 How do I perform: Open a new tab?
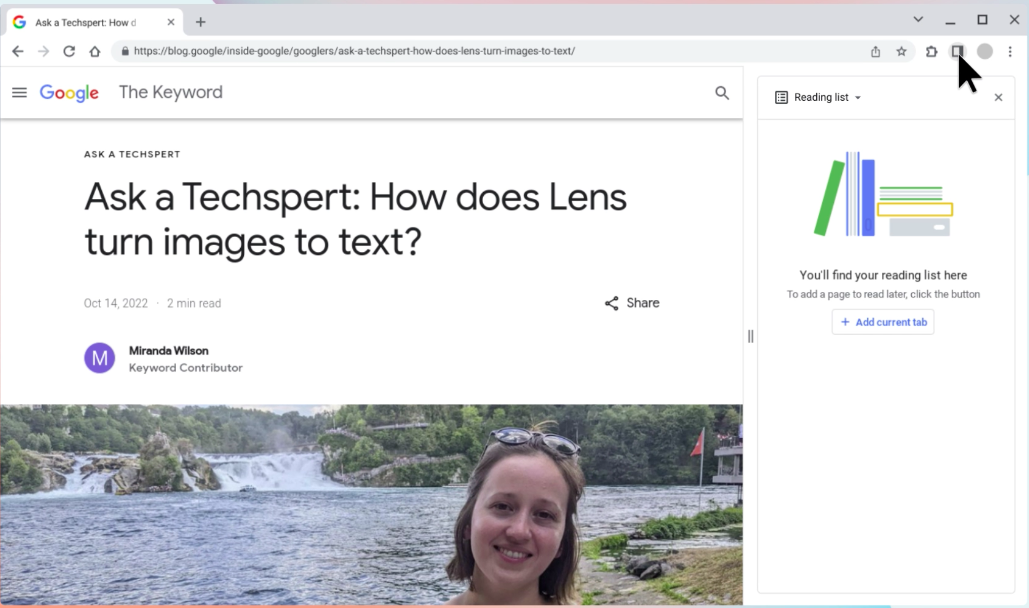point(200,22)
